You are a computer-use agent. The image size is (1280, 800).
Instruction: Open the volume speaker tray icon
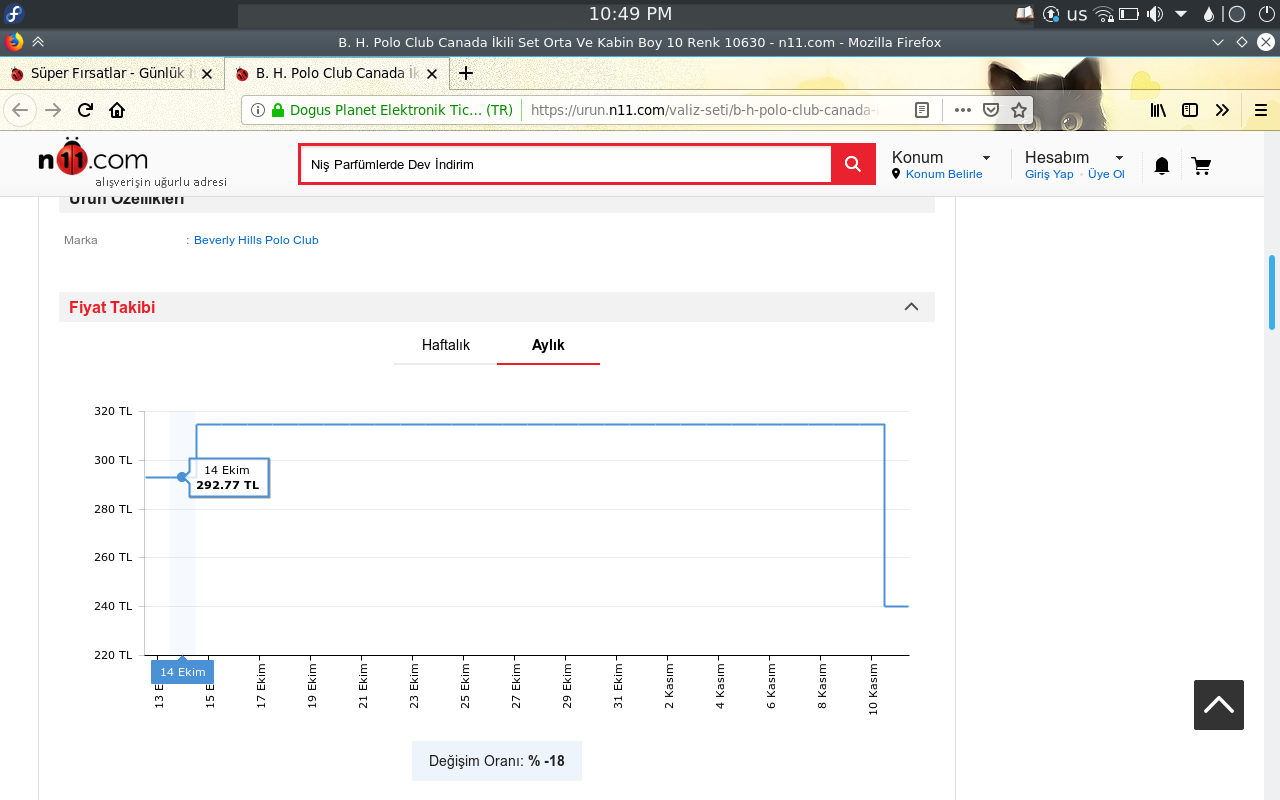(1154, 14)
